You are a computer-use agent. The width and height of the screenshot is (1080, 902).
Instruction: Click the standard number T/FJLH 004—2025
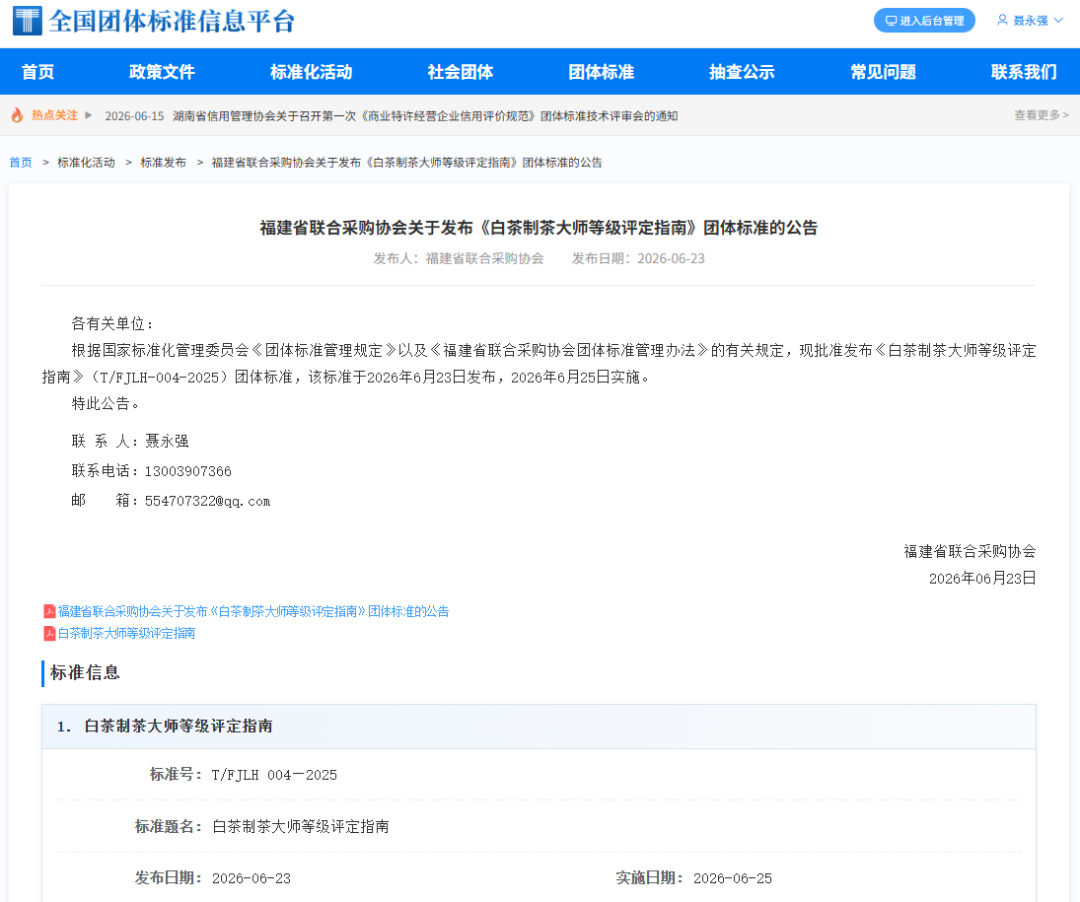(x=274, y=775)
